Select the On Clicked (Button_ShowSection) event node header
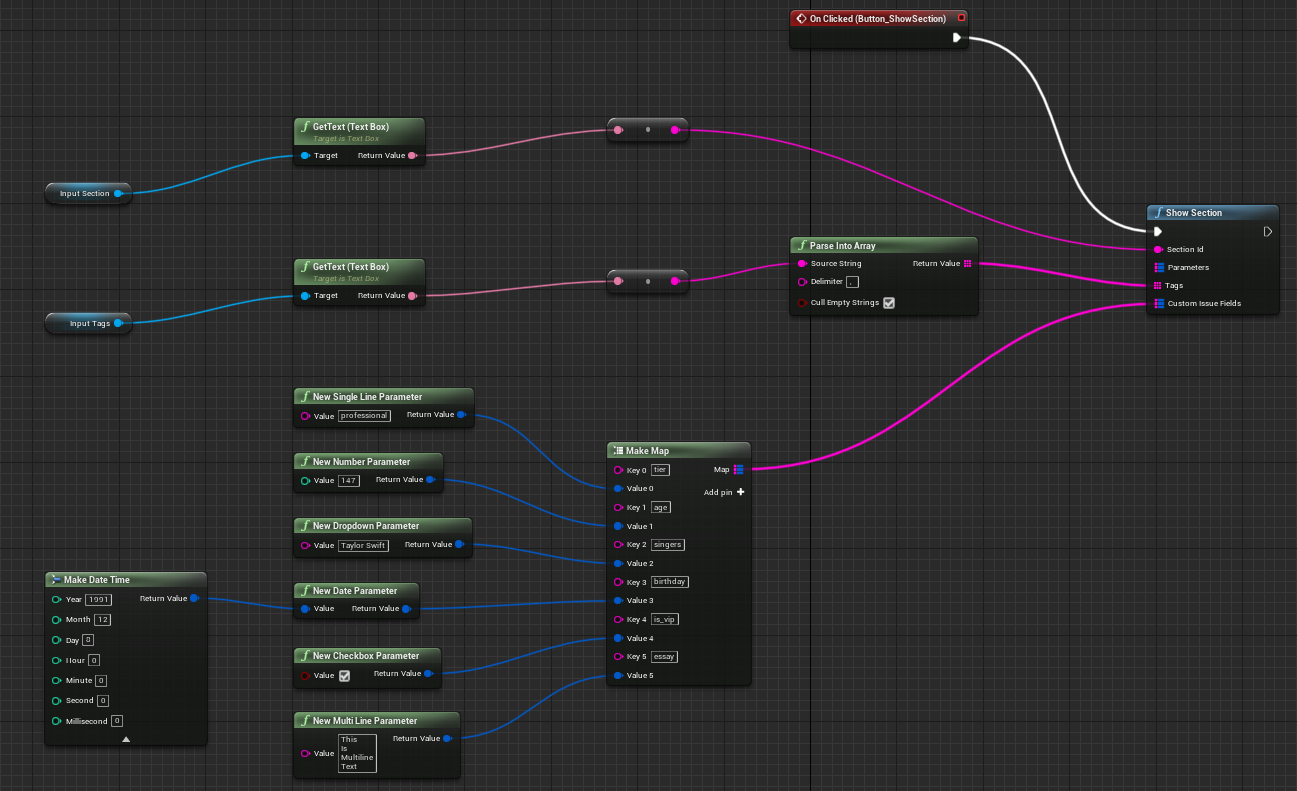The width and height of the screenshot is (1297, 791). (877, 18)
